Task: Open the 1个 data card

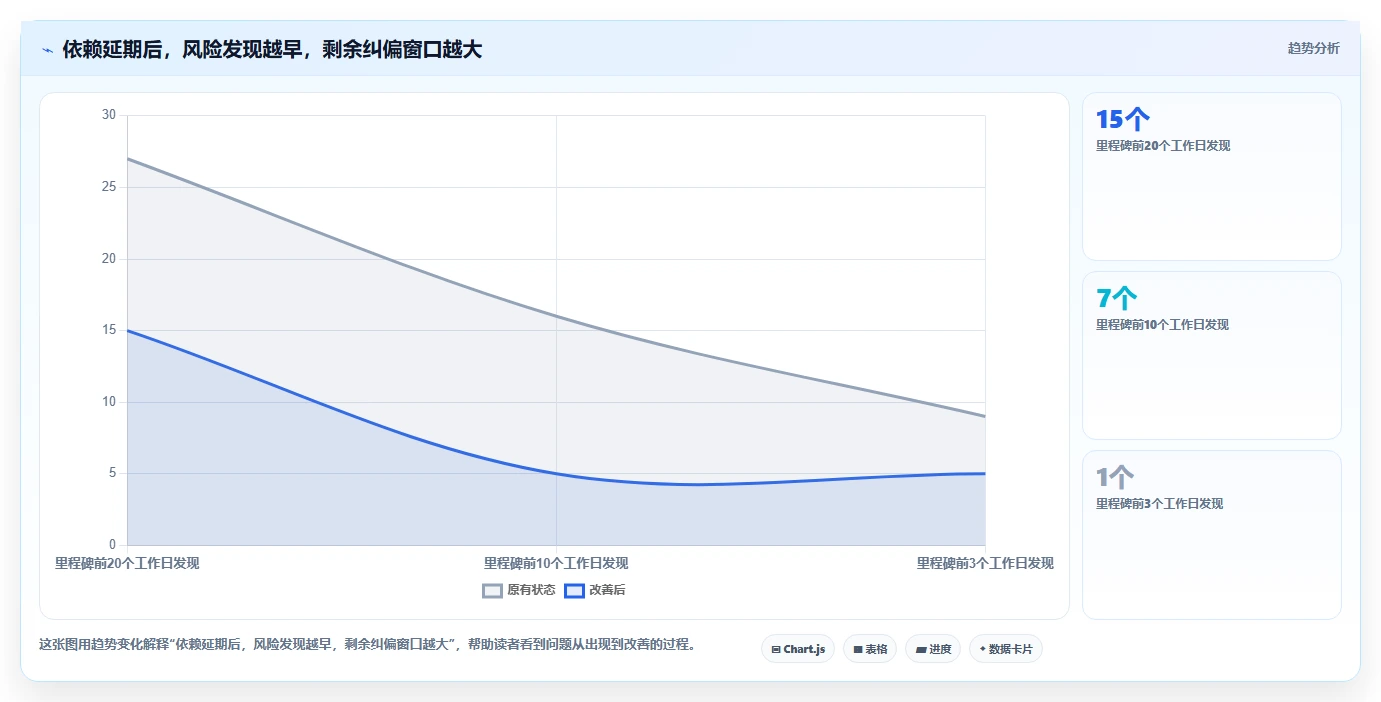Action: [x=1212, y=535]
